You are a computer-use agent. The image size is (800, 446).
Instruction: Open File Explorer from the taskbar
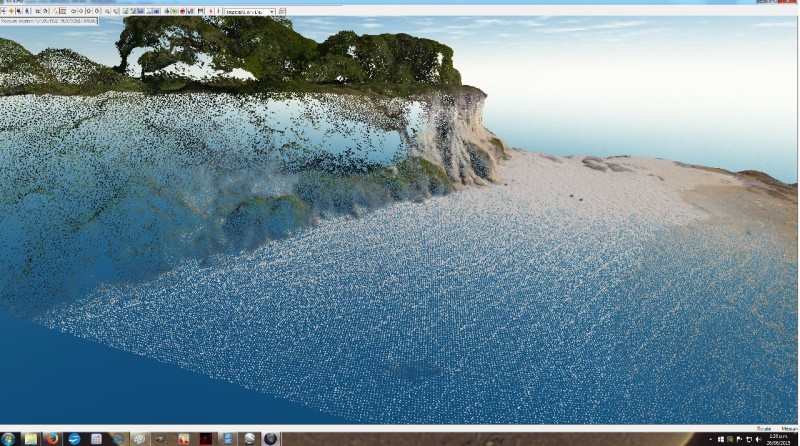30,439
